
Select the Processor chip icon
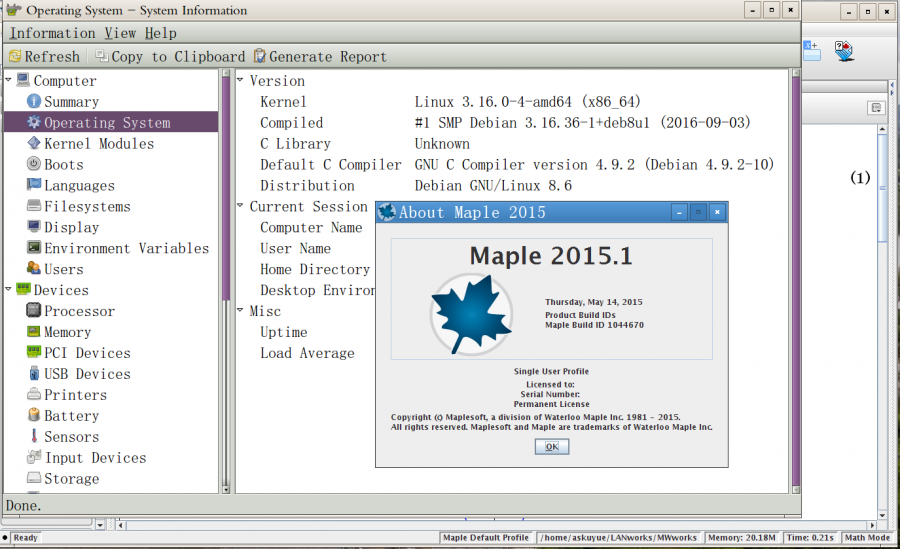[x=34, y=310]
